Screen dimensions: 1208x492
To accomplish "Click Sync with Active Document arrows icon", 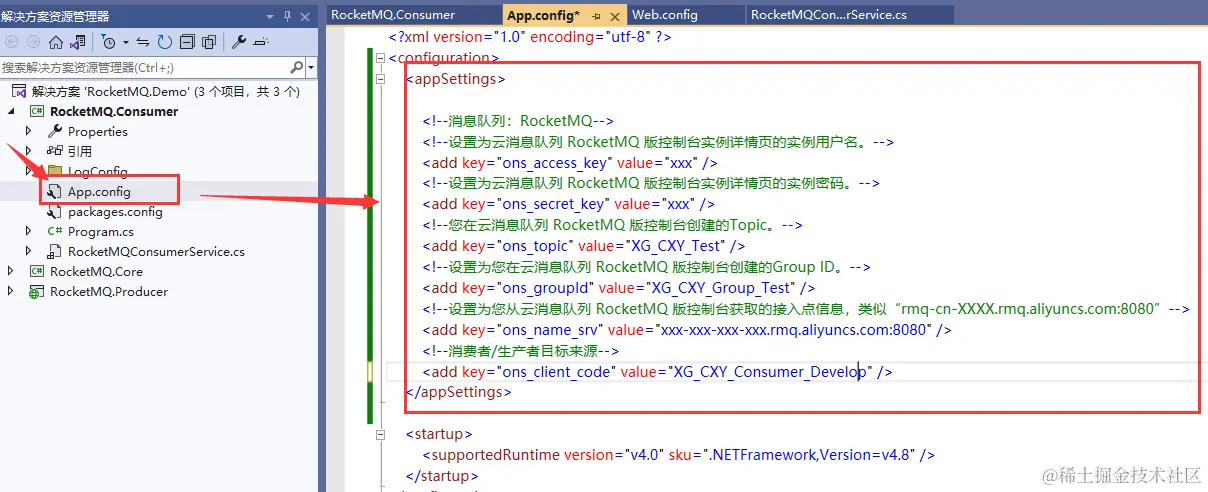I will coord(143,42).
